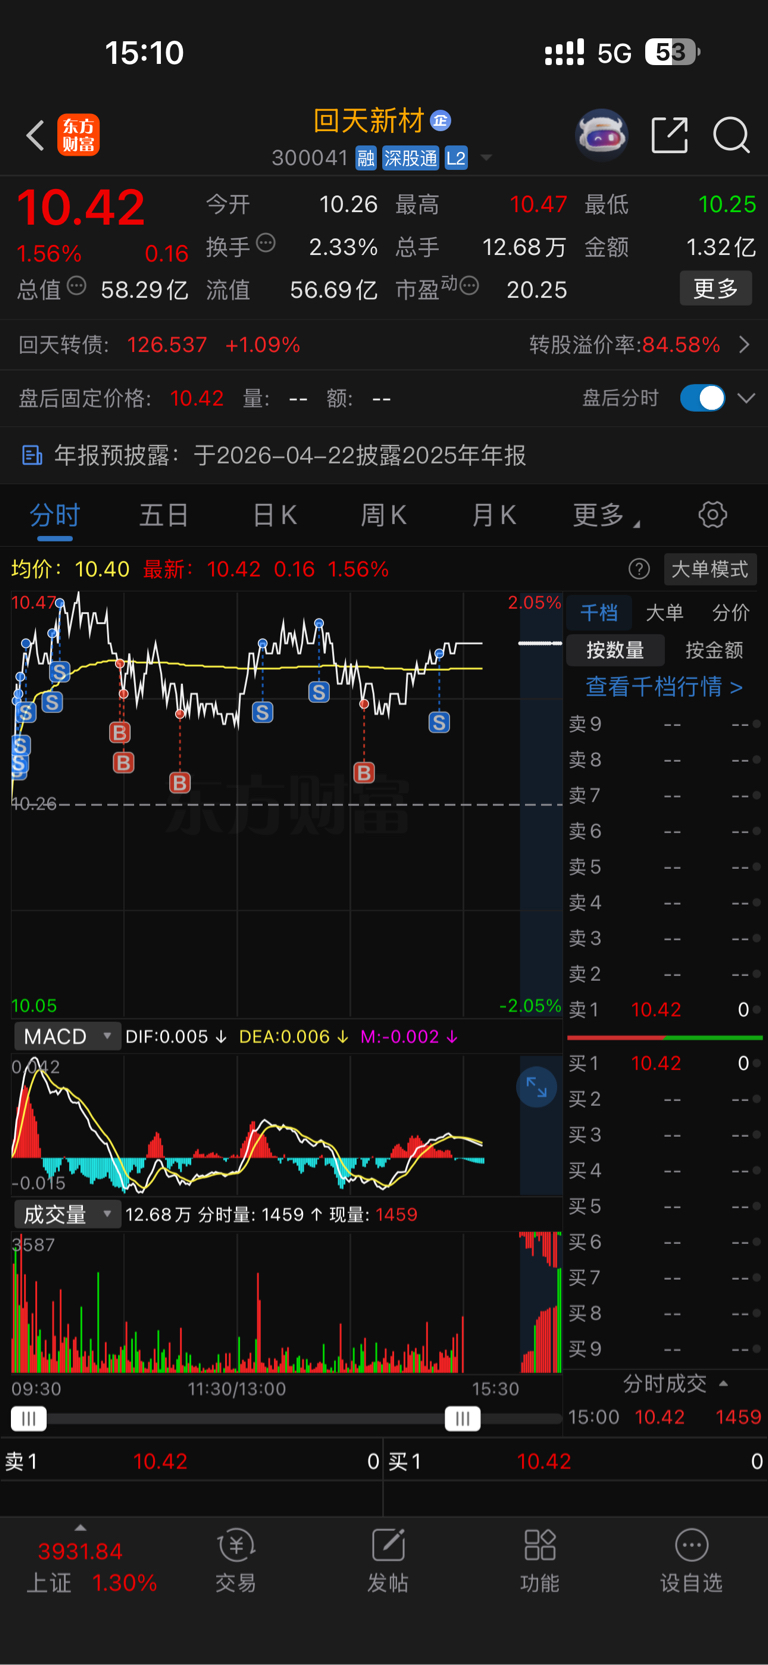Open chart settings gear icon
Viewport: 768px width, 1665px height.
pyautogui.click(x=713, y=515)
